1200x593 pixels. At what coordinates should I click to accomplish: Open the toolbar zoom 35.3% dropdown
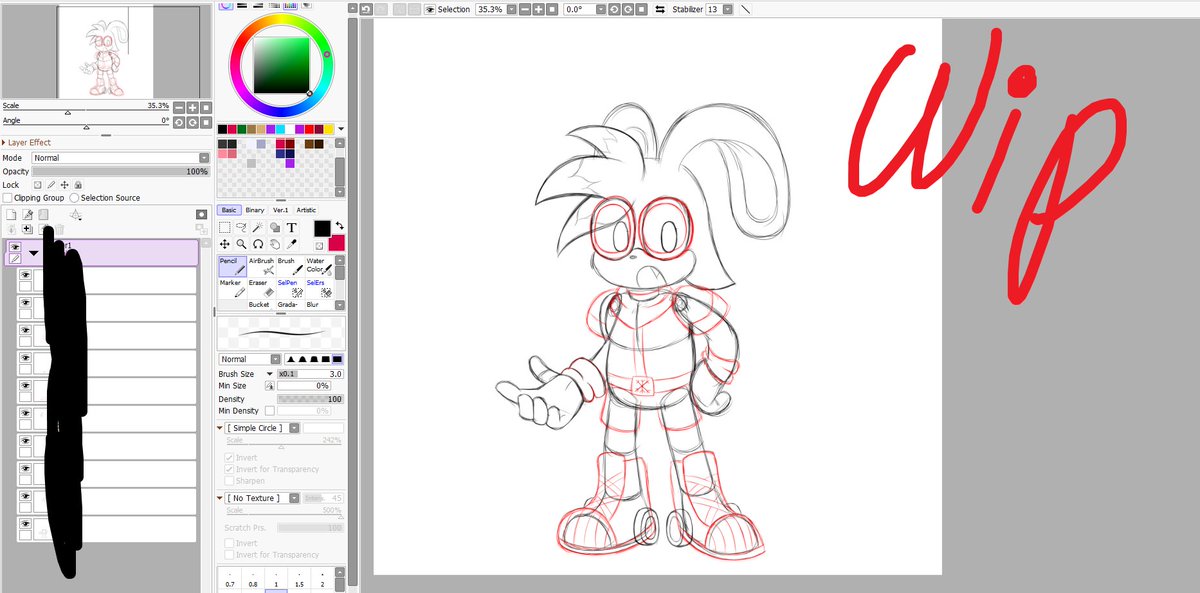tap(511, 9)
